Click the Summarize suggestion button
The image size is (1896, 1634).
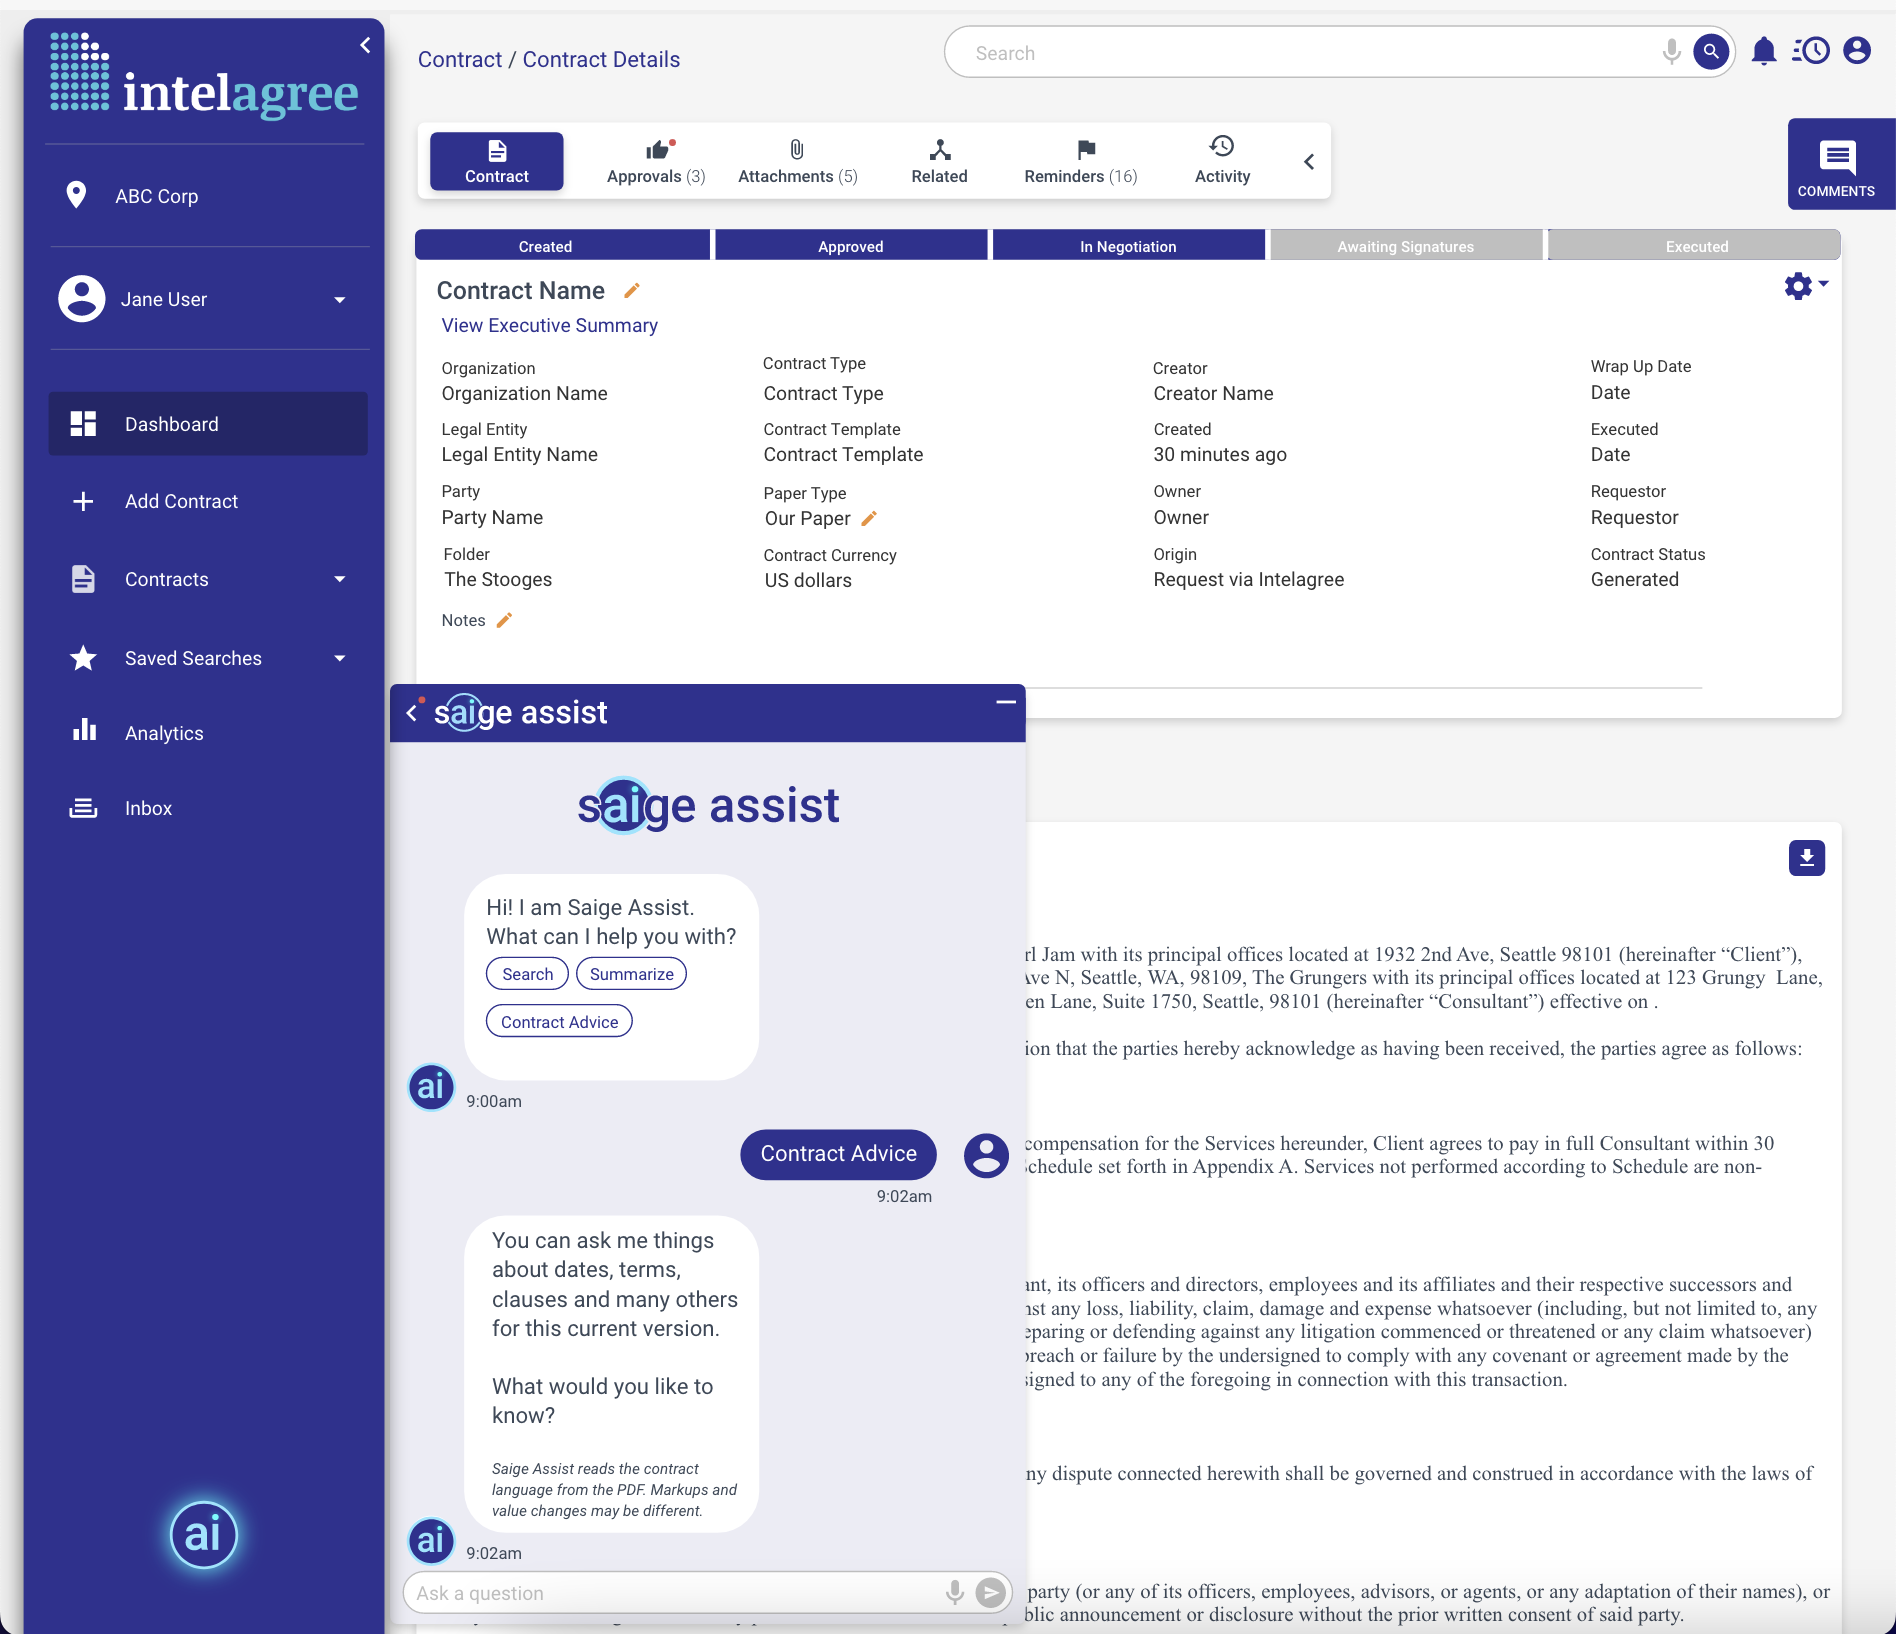(x=631, y=974)
